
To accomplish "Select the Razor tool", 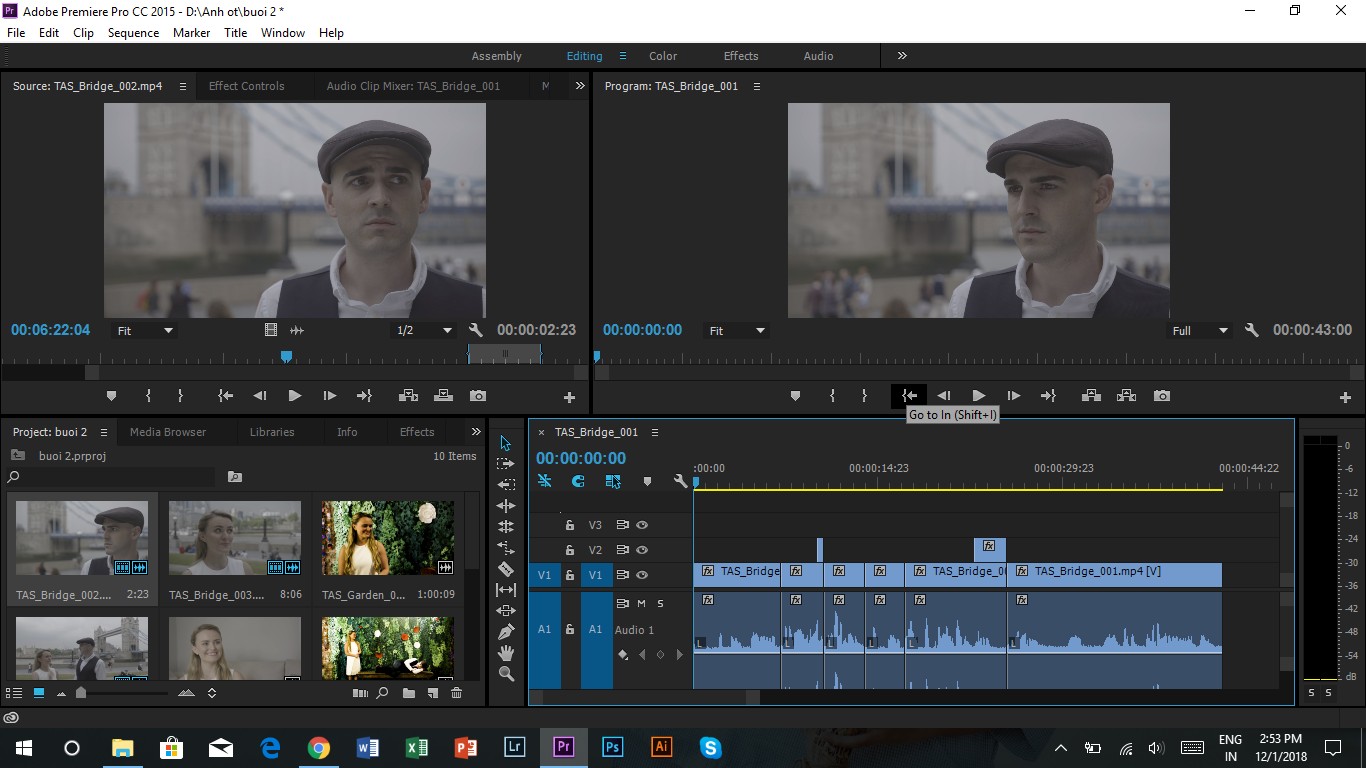I will (x=506, y=569).
